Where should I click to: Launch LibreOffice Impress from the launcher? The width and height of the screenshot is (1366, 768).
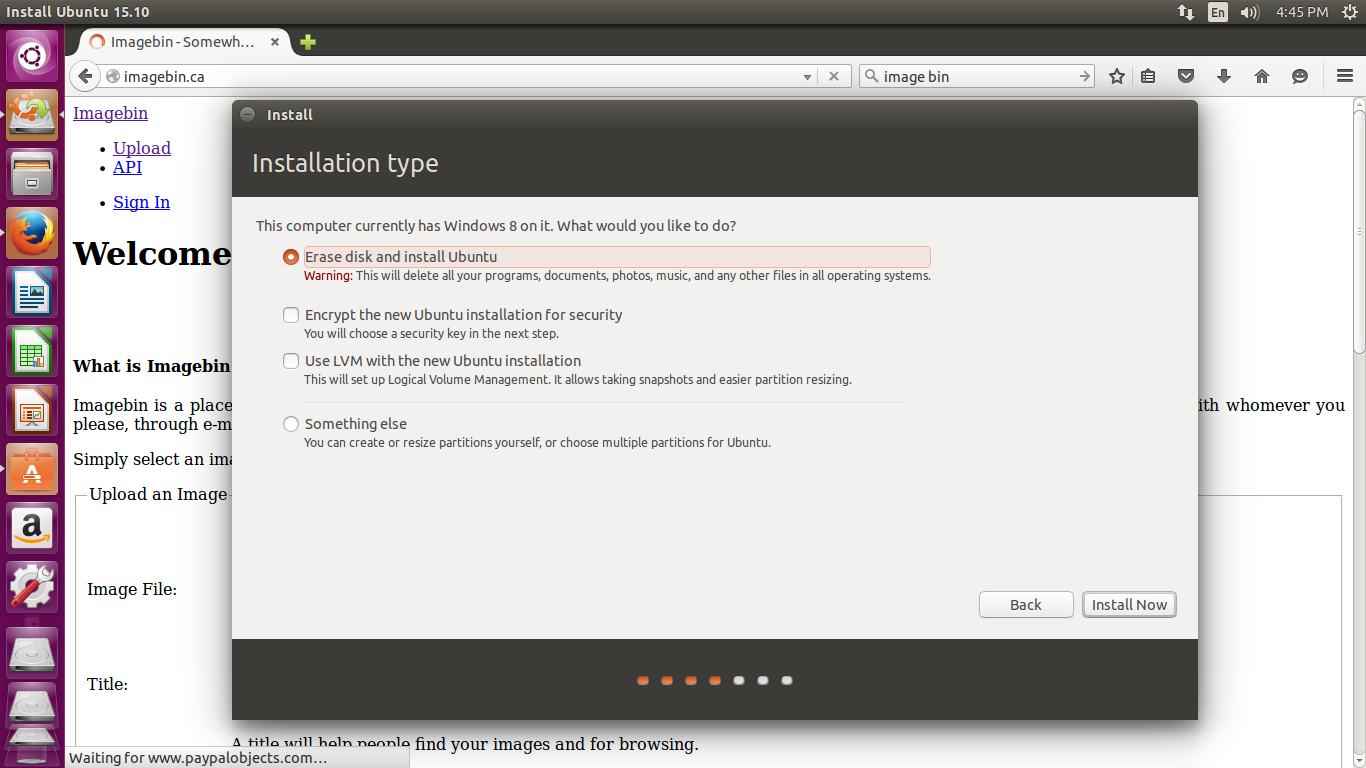coord(32,410)
